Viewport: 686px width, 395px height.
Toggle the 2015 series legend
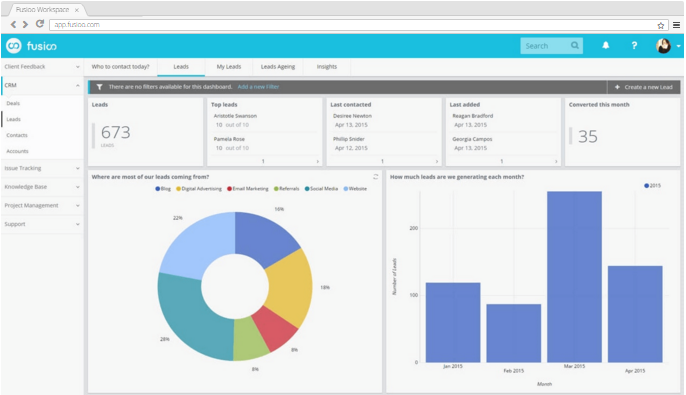click(653, 185)
